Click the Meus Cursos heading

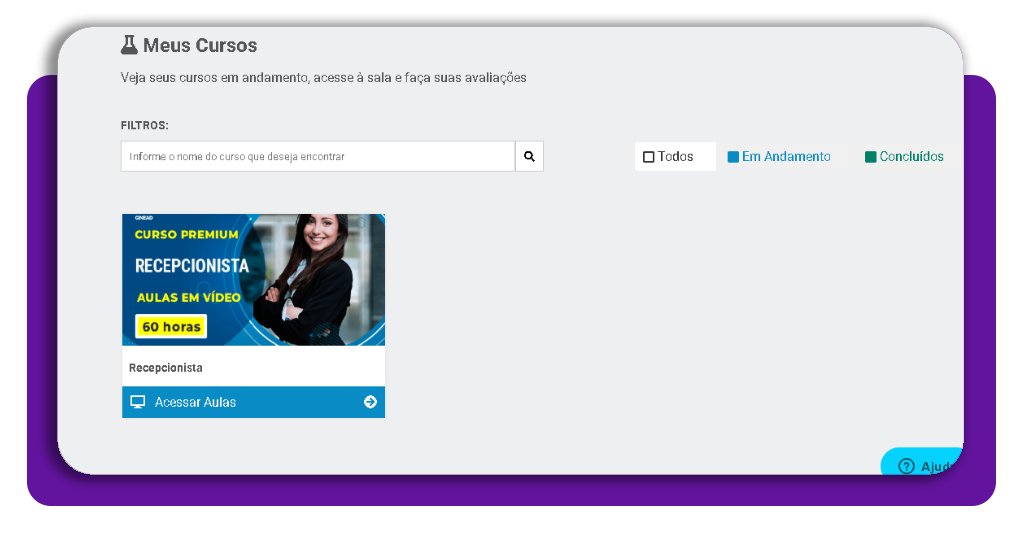[x=200, y=45]
